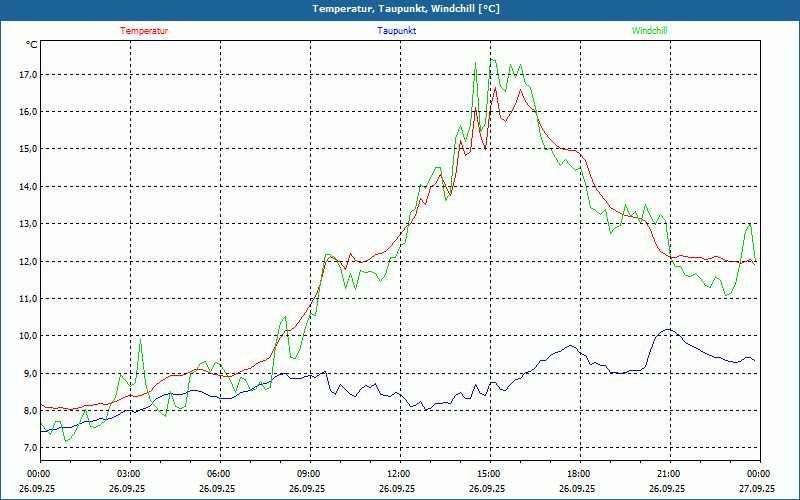
Task: Select the 06:00 time axis marker
Action: [219, 473]
